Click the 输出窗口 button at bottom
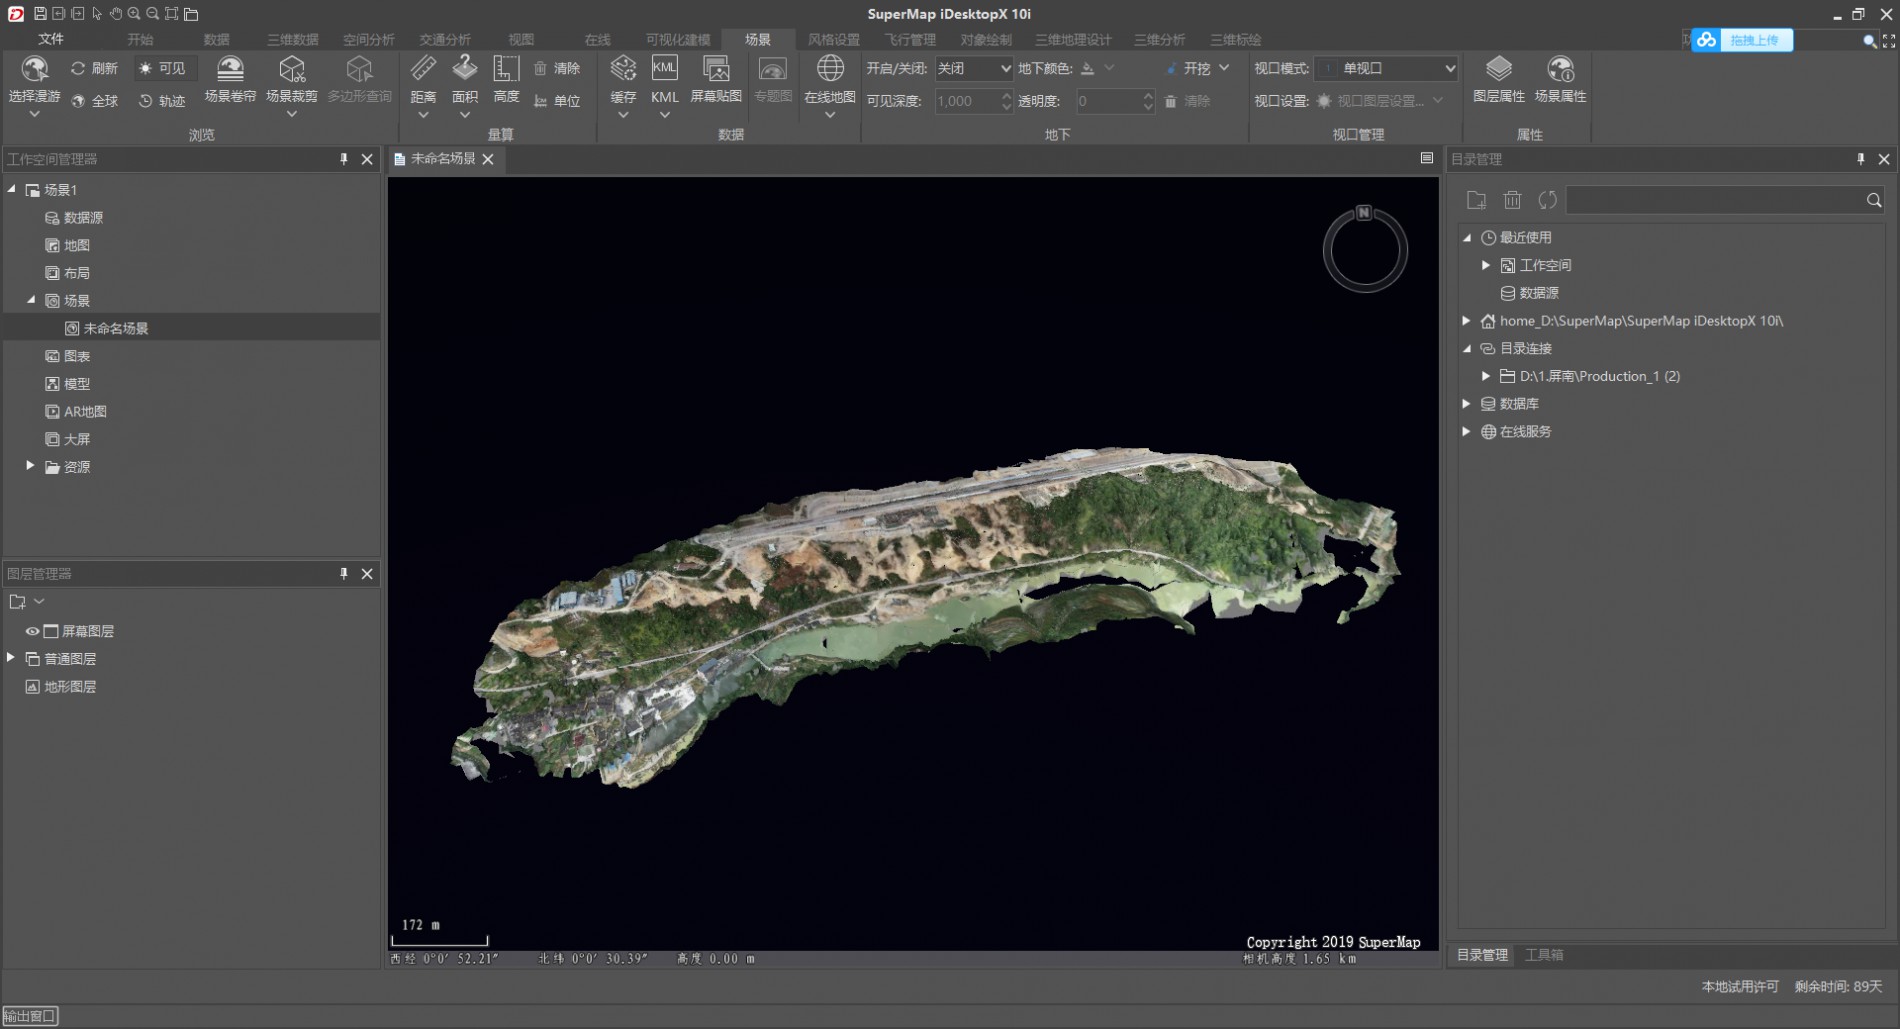Screen dimensions: 1900x1029 coord(30,1016)
